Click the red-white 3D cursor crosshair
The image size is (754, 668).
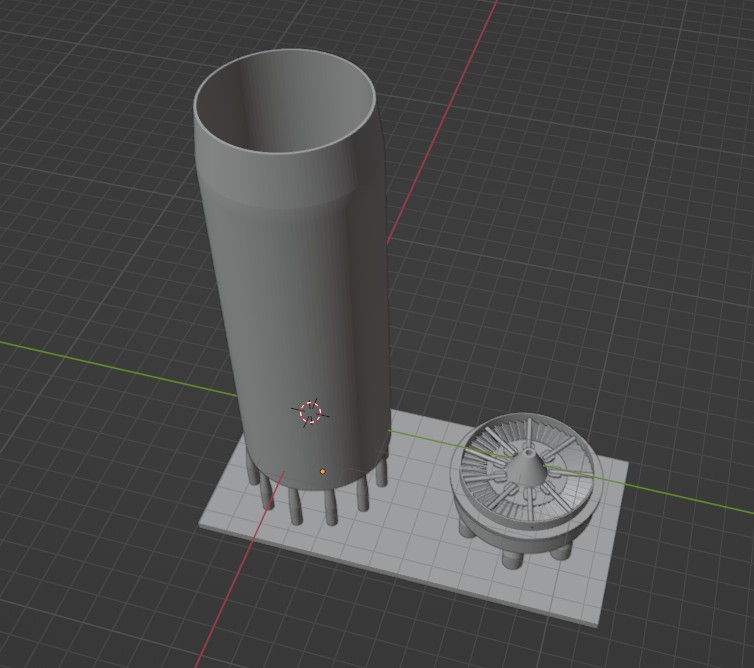coord(310,413)
